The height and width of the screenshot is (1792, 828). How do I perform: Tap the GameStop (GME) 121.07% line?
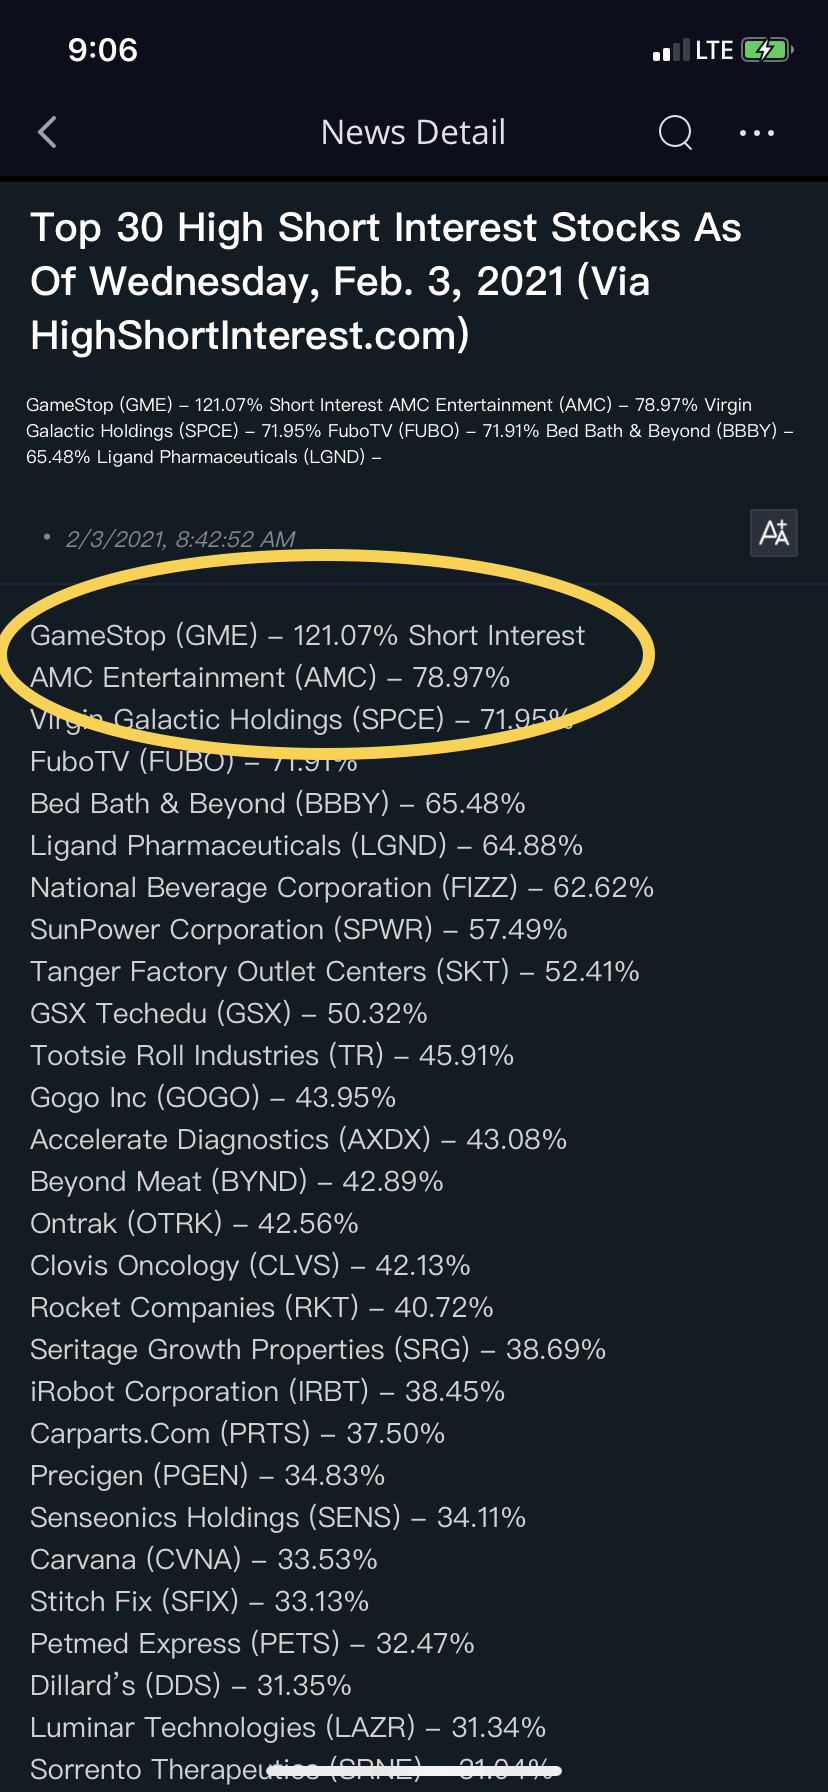(x=307, y=636)
